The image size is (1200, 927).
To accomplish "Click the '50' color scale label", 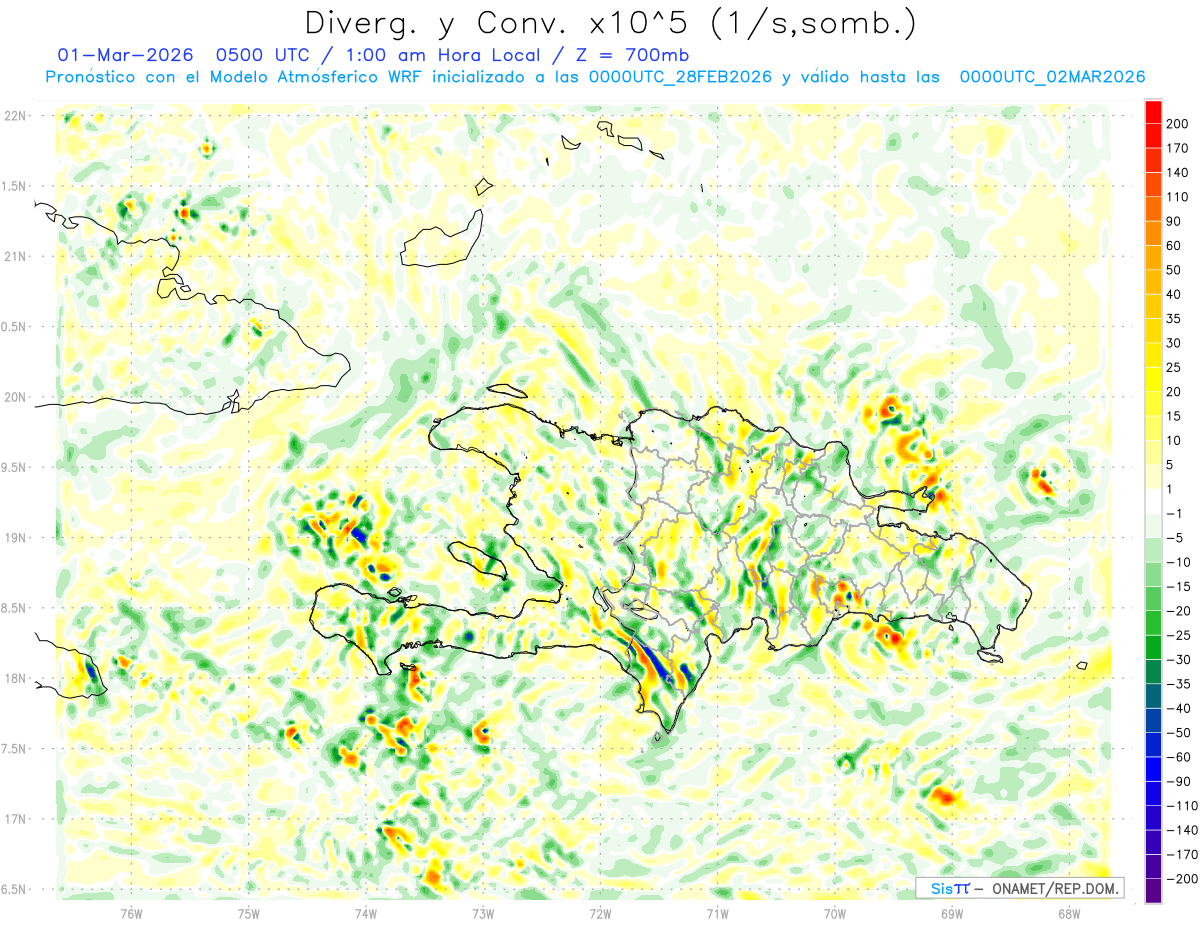I will [1174, 270].
